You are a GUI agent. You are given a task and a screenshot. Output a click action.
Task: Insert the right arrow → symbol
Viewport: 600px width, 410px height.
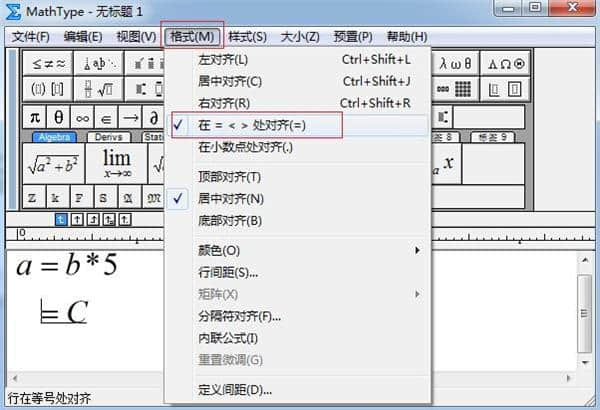(x=130, y=117)
